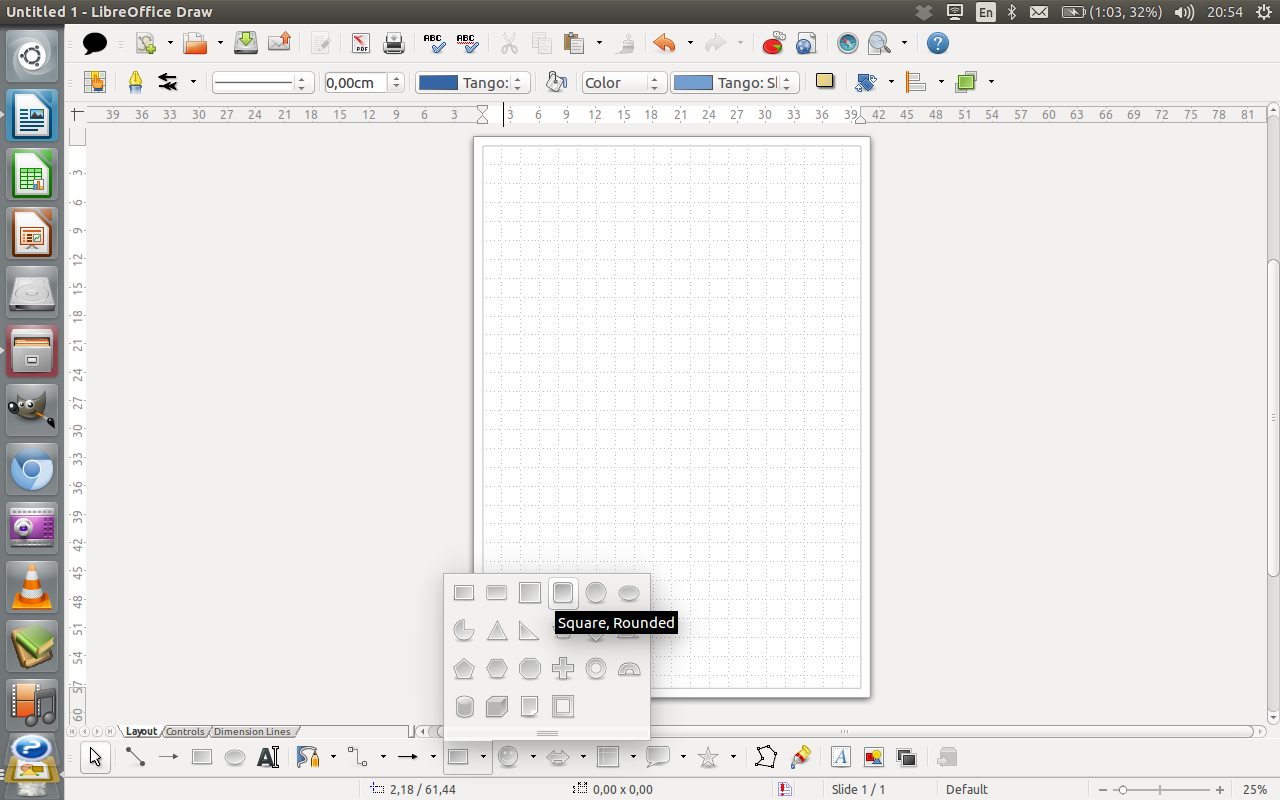Viewport: 1280px width, 800px height.
Task: Toggle Glue Points mode
Action: [800, 758]
